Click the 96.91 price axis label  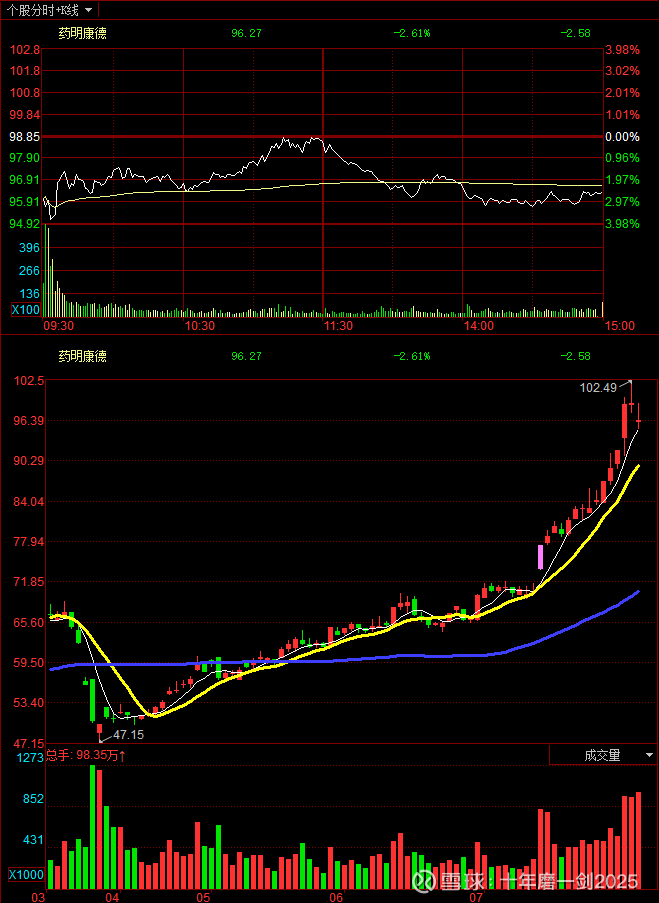pyautogui.click(x=25, y=180)
